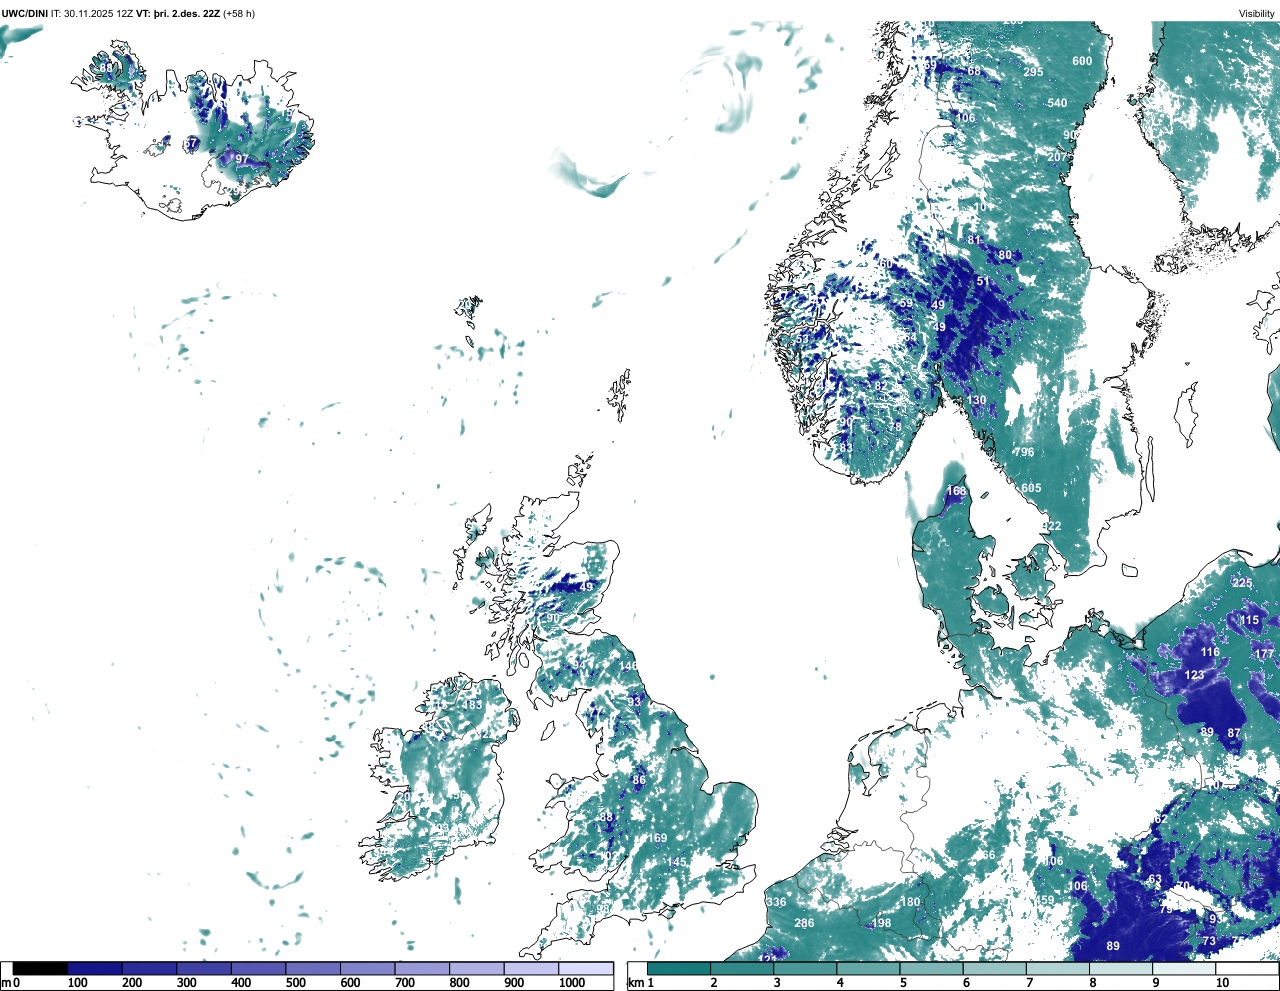
Task: Click the 200–300 m legend swatch
Action: (x=149, y=968)
